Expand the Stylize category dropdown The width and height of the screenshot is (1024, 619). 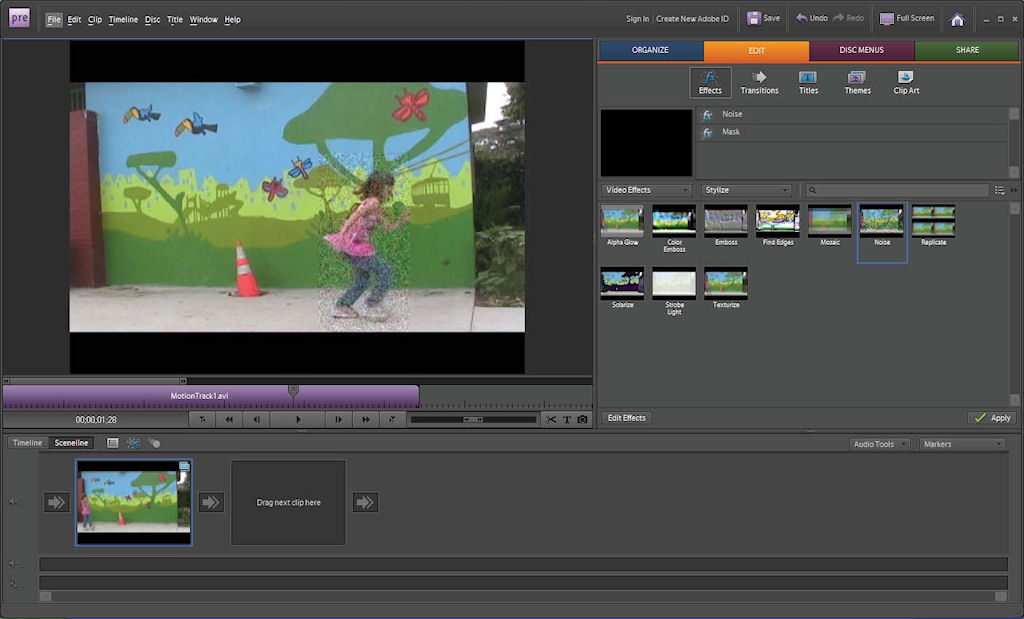(x=746, y=190)
